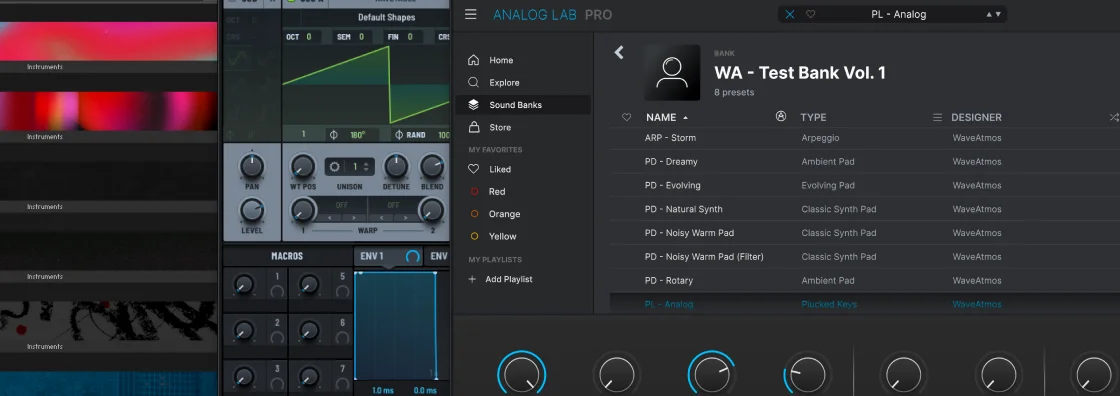Sort preset list by DESIGNER column
Screen dimensions: 1120x396
976,117
